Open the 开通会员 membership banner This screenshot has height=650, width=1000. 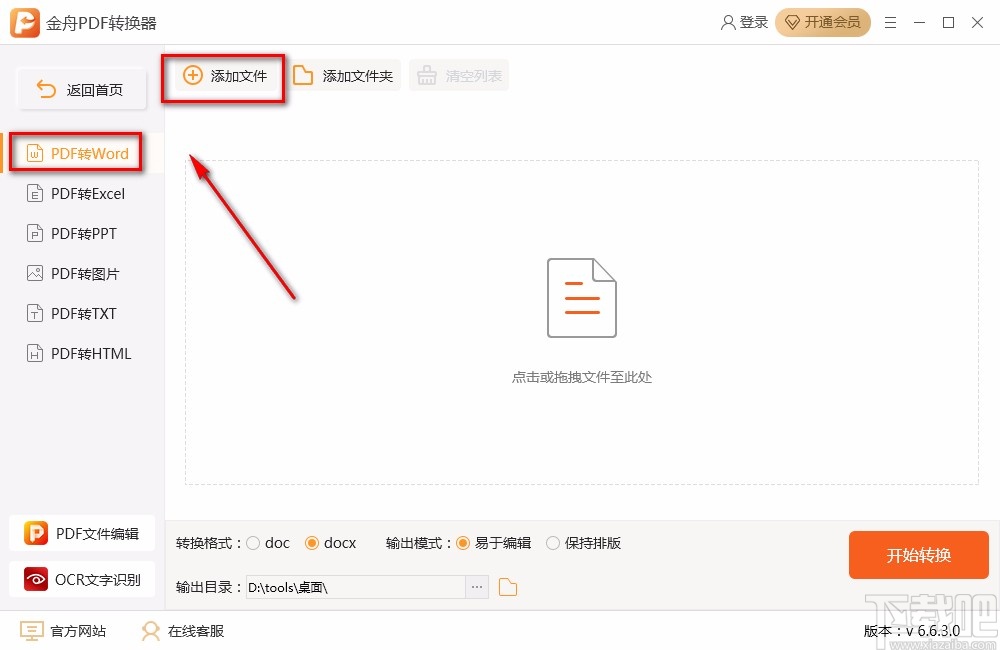coord(823,22)
